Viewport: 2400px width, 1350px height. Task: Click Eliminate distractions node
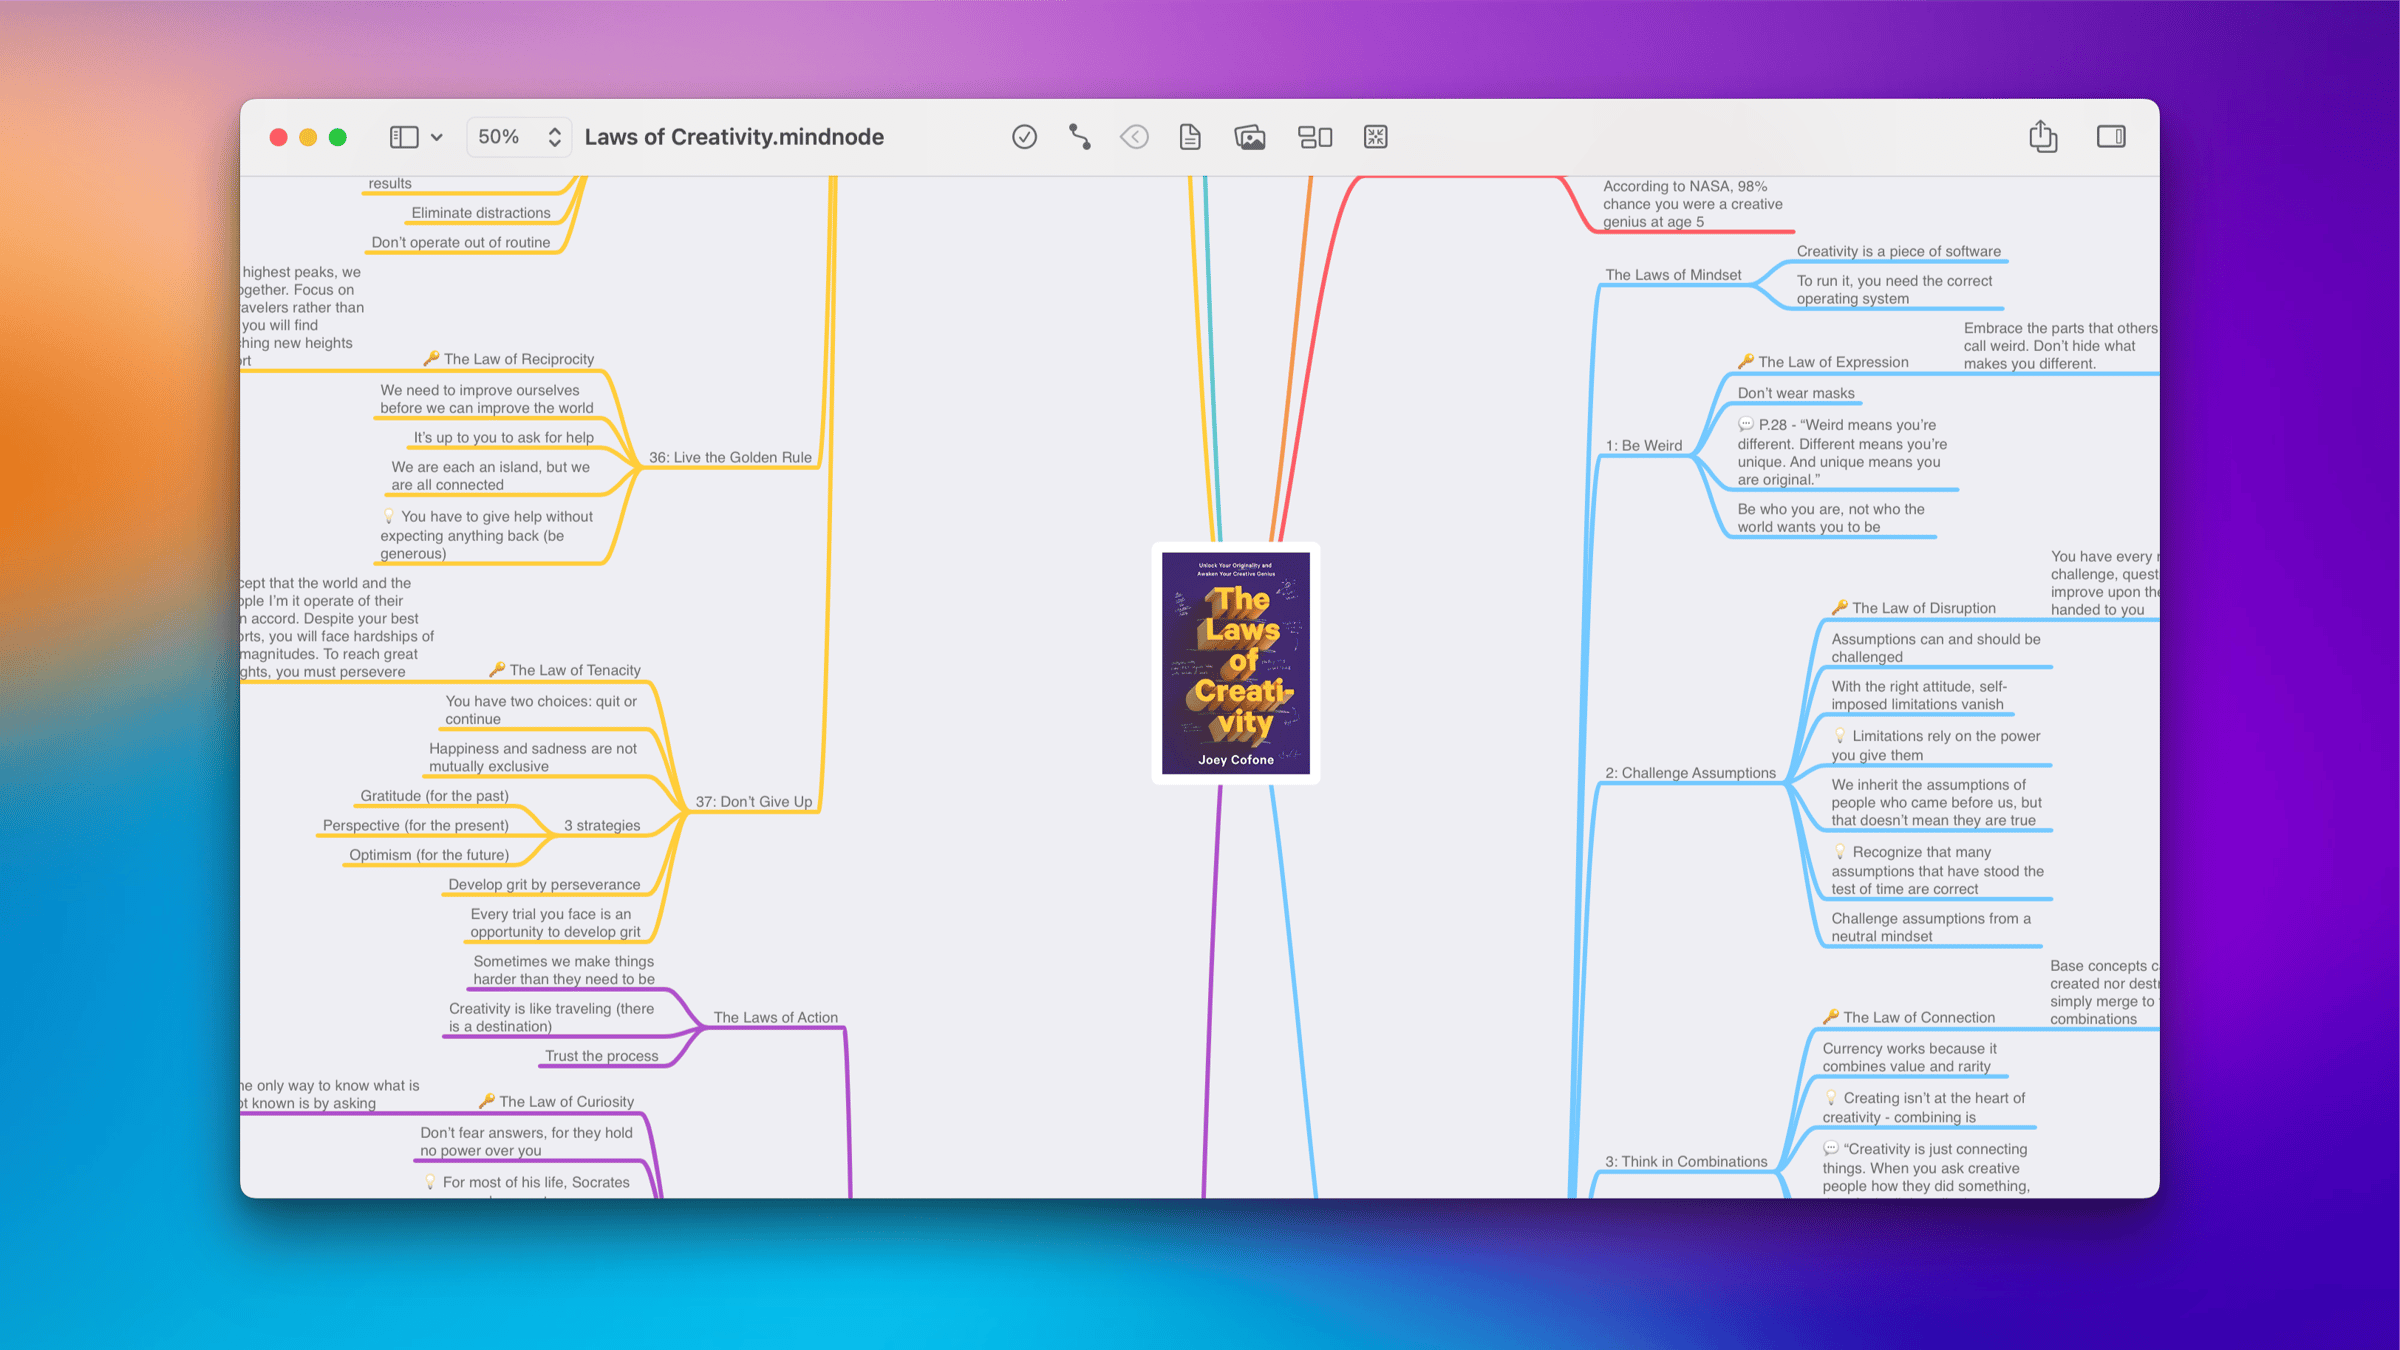tap(481, 213)
